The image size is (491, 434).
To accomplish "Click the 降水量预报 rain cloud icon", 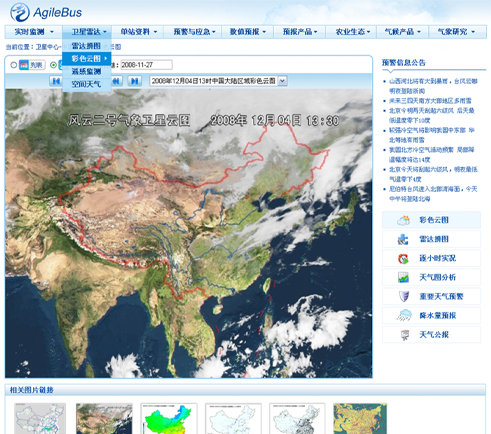I will click(404, 315).
